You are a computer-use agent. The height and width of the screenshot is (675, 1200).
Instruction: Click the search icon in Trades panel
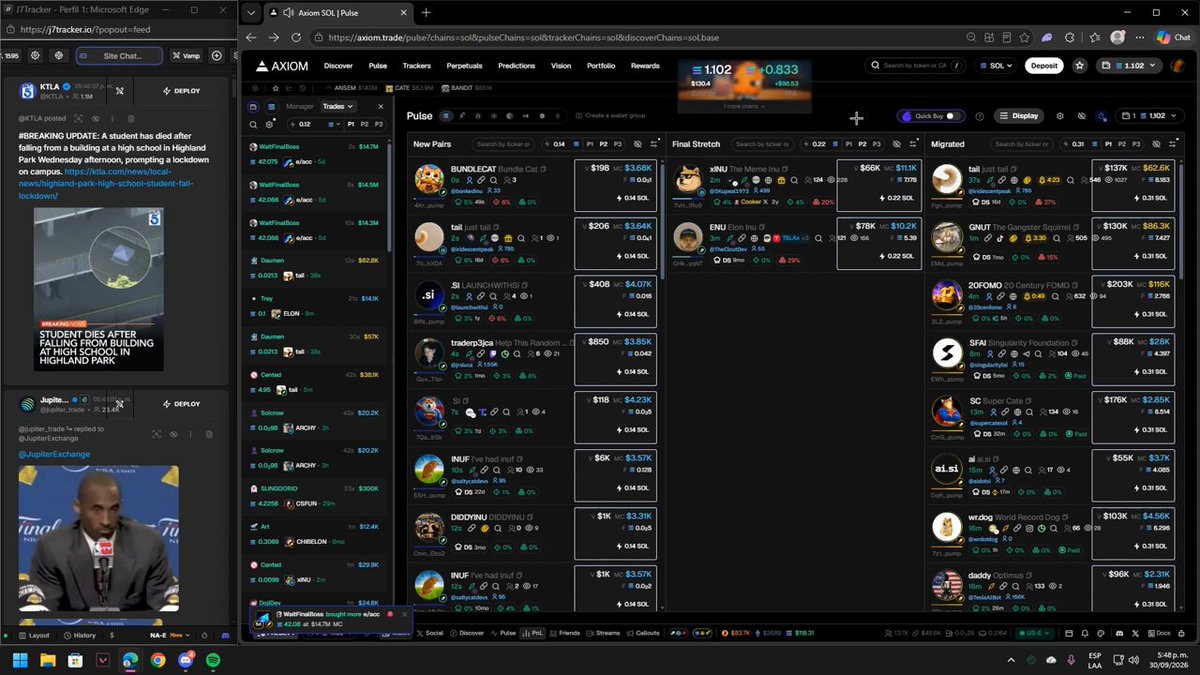click(x=255, y=124)
